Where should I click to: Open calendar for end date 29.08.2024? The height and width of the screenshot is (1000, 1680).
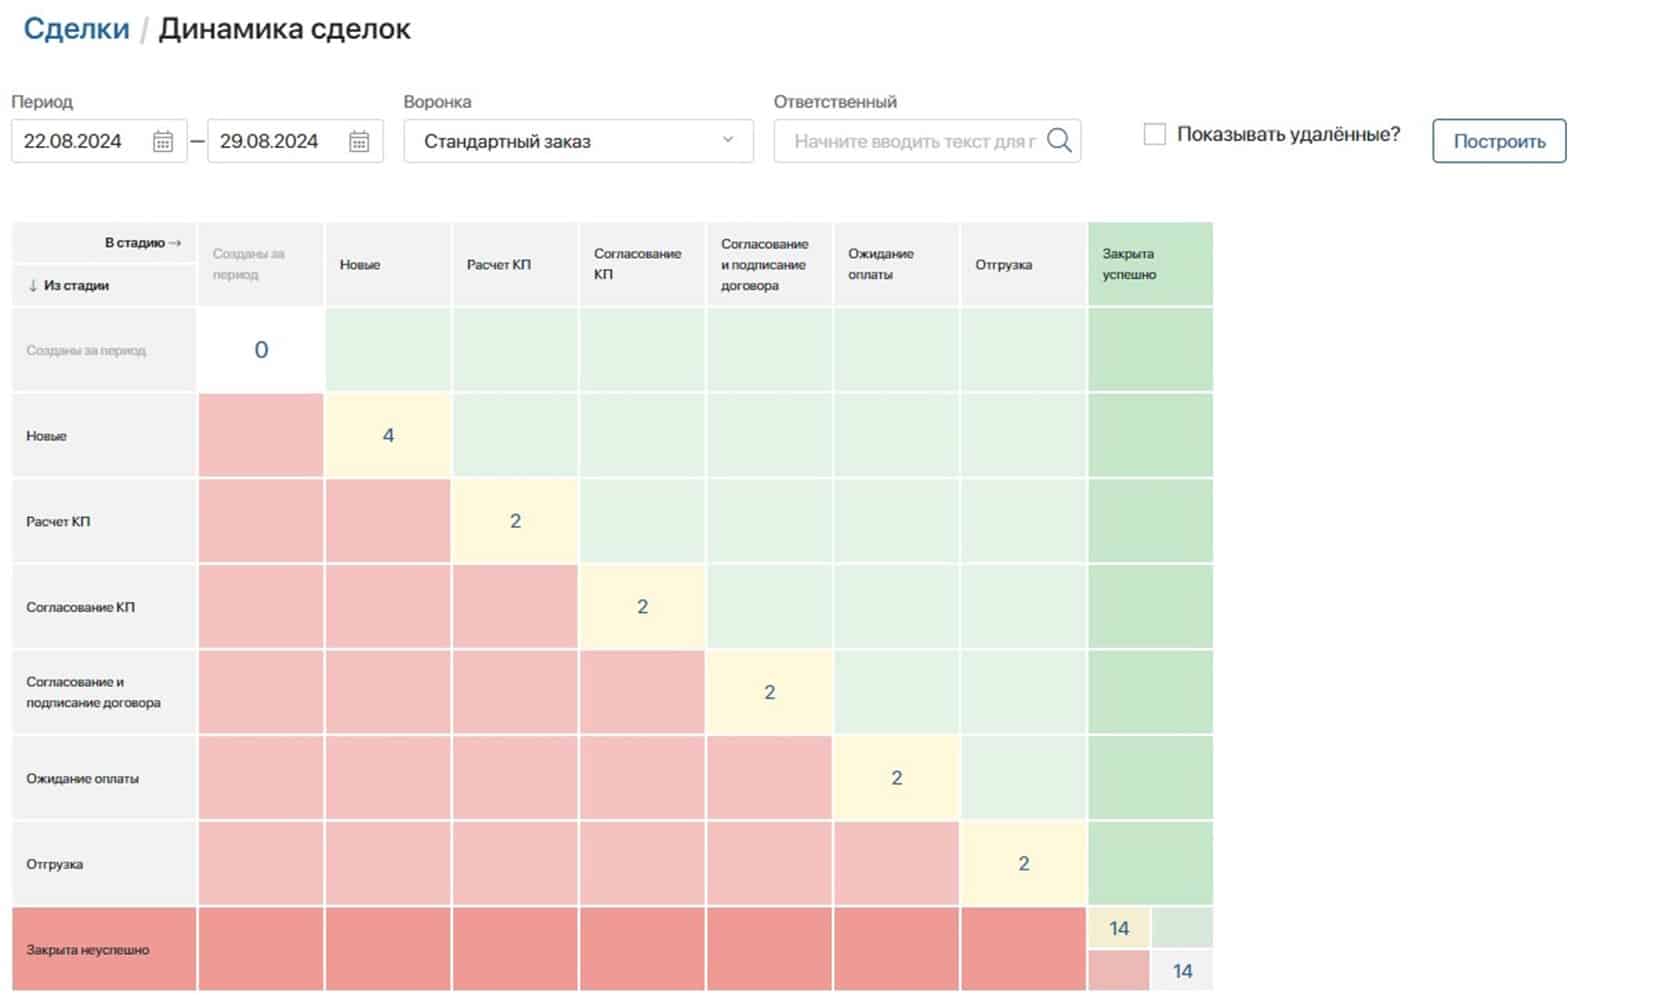coord(359,142)
